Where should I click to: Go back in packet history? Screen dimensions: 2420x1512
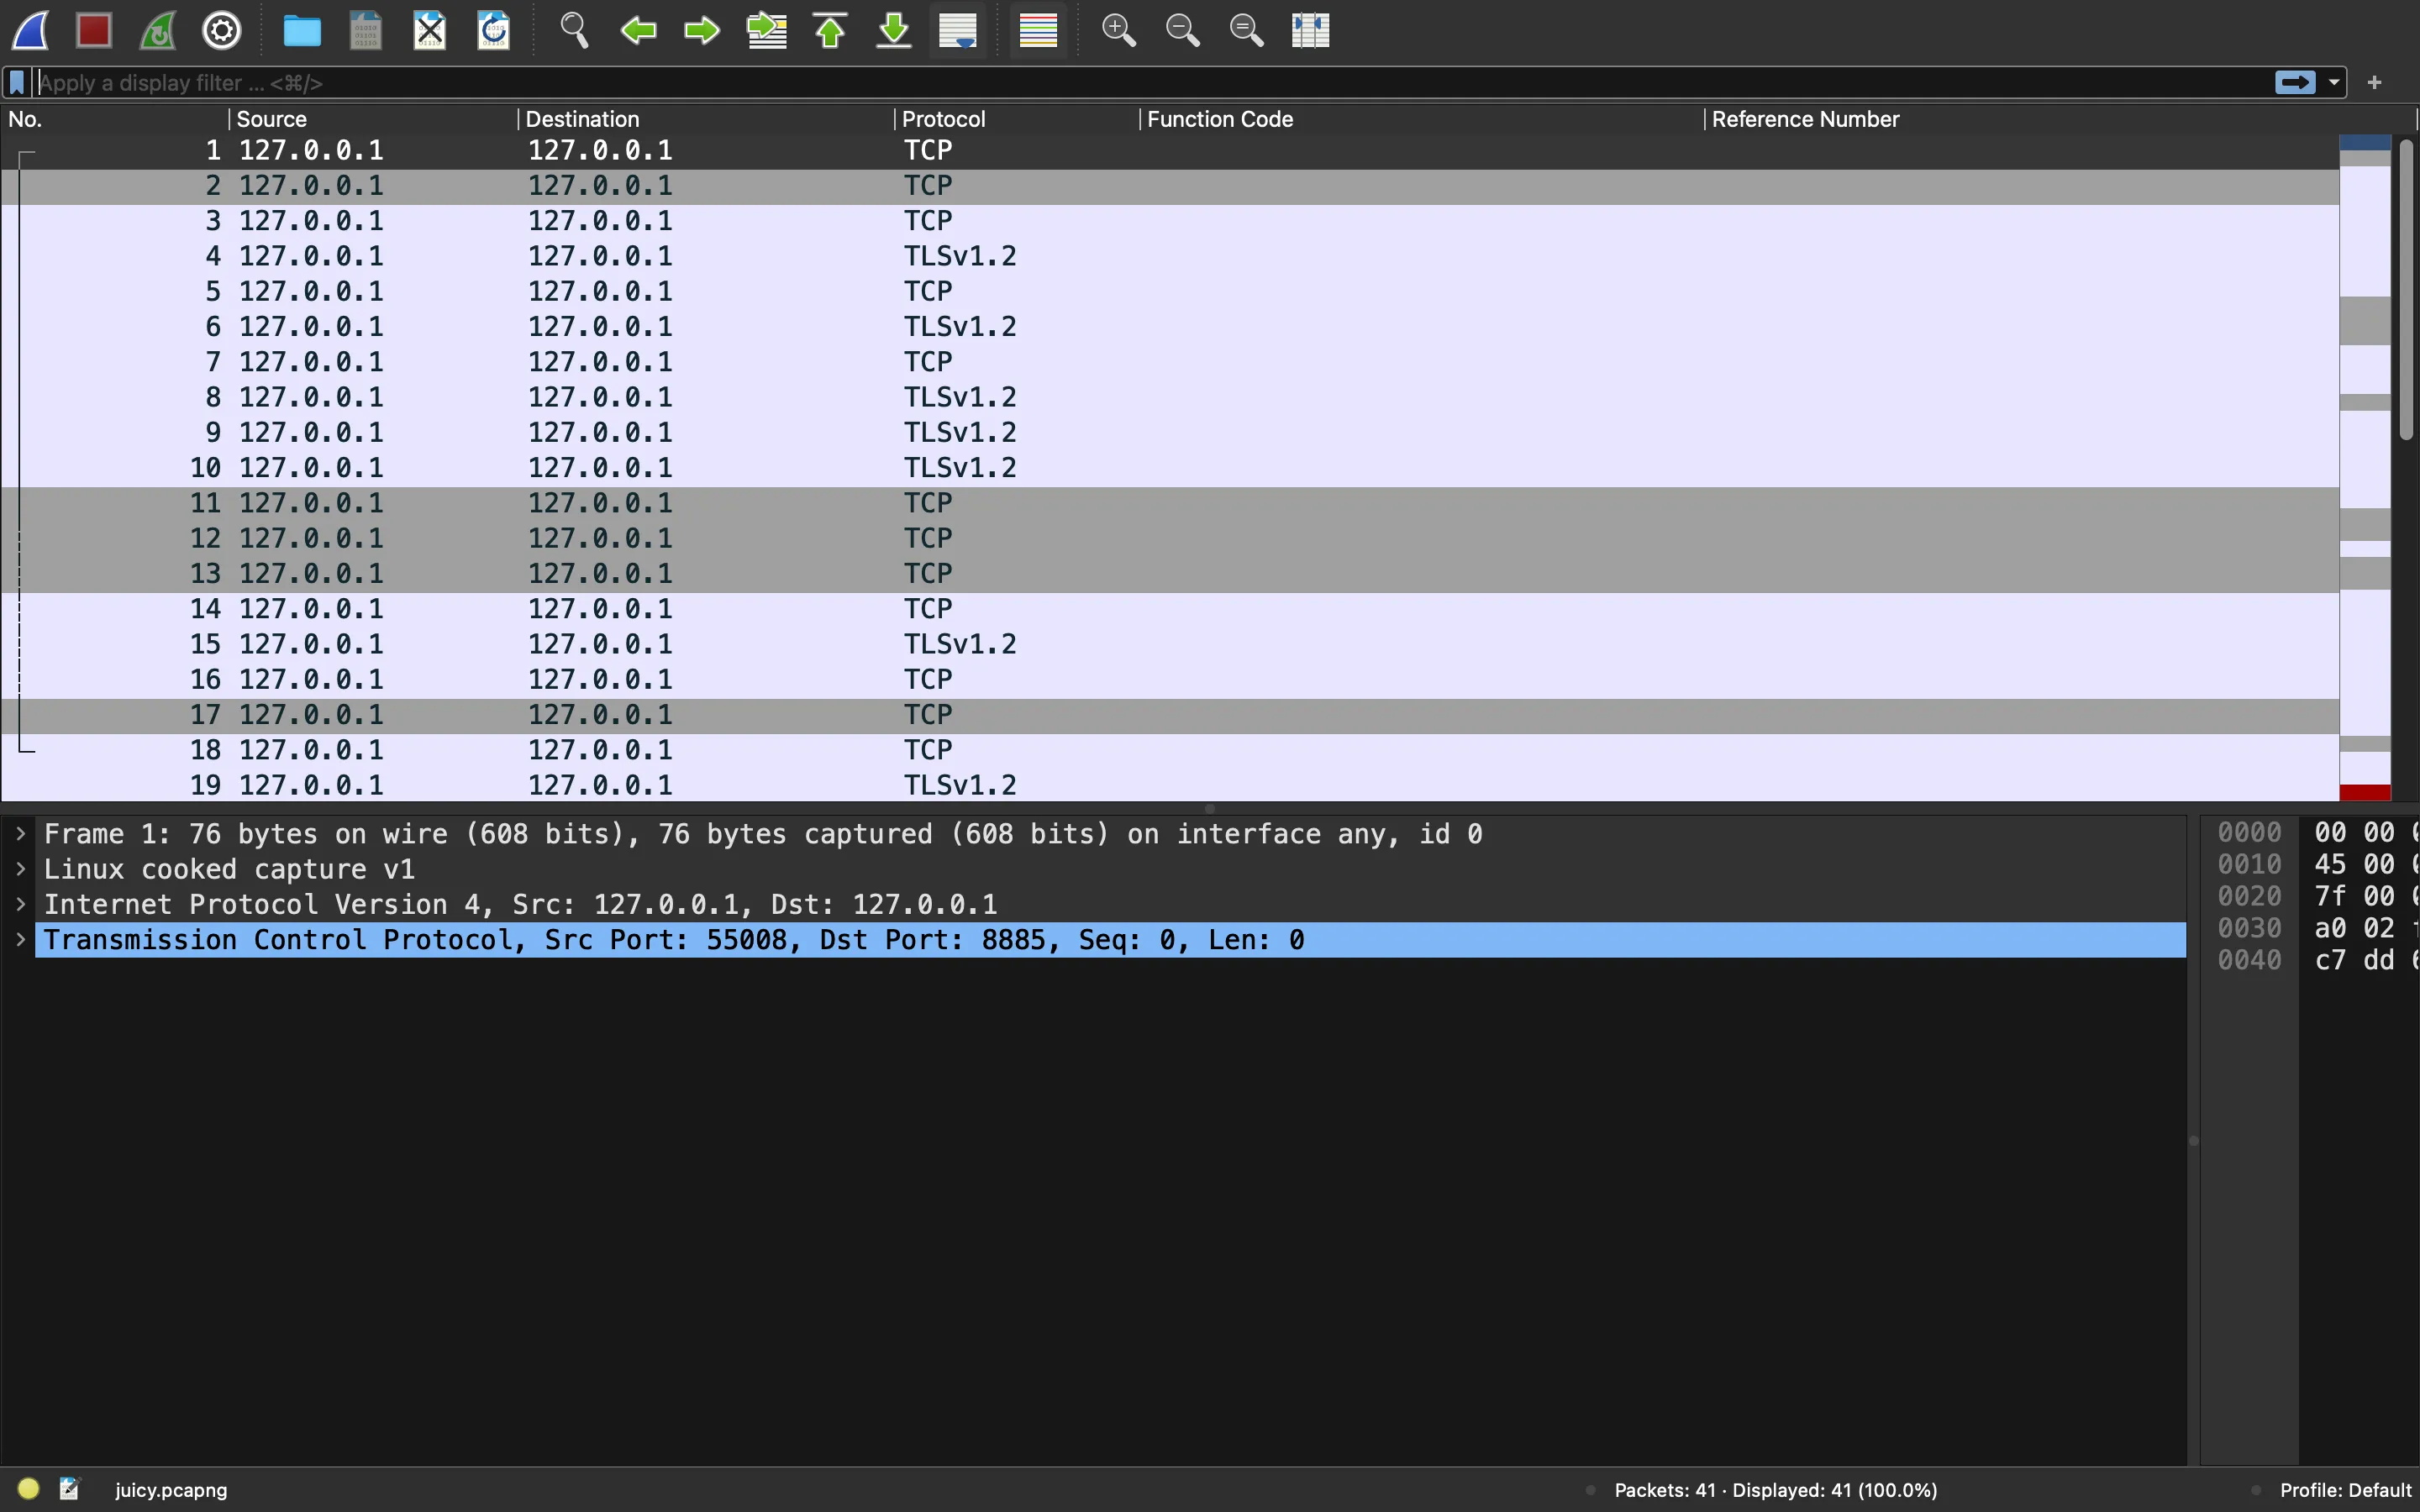coord(638,30)
